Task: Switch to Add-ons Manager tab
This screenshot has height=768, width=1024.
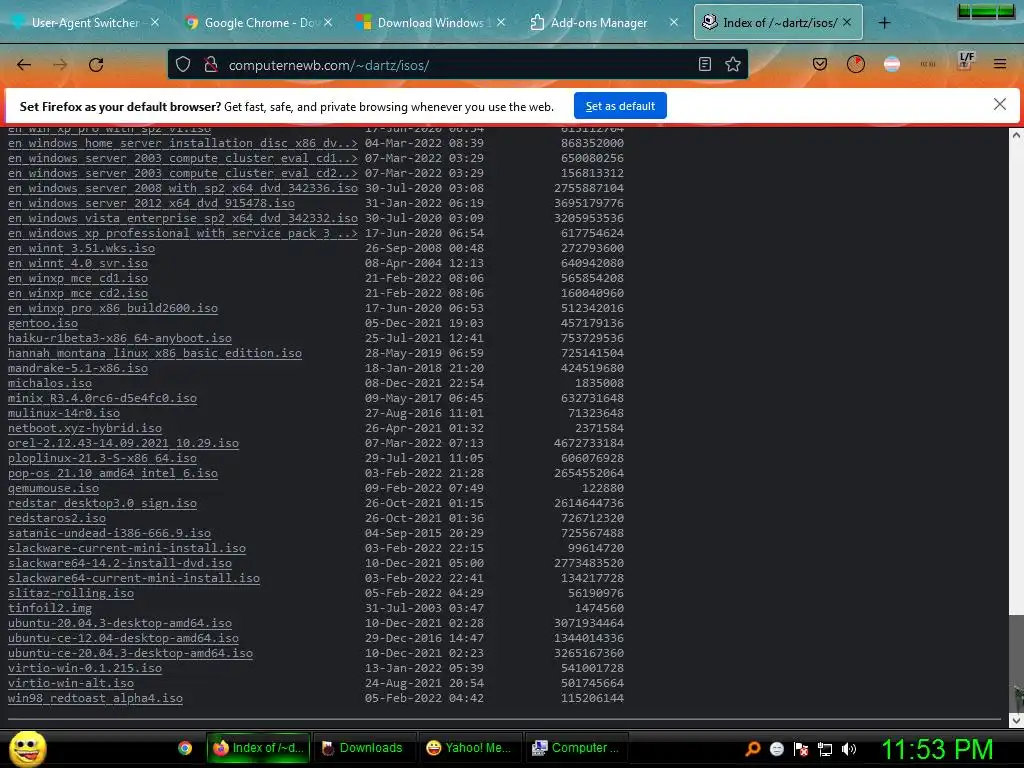Action: [599, 23]
